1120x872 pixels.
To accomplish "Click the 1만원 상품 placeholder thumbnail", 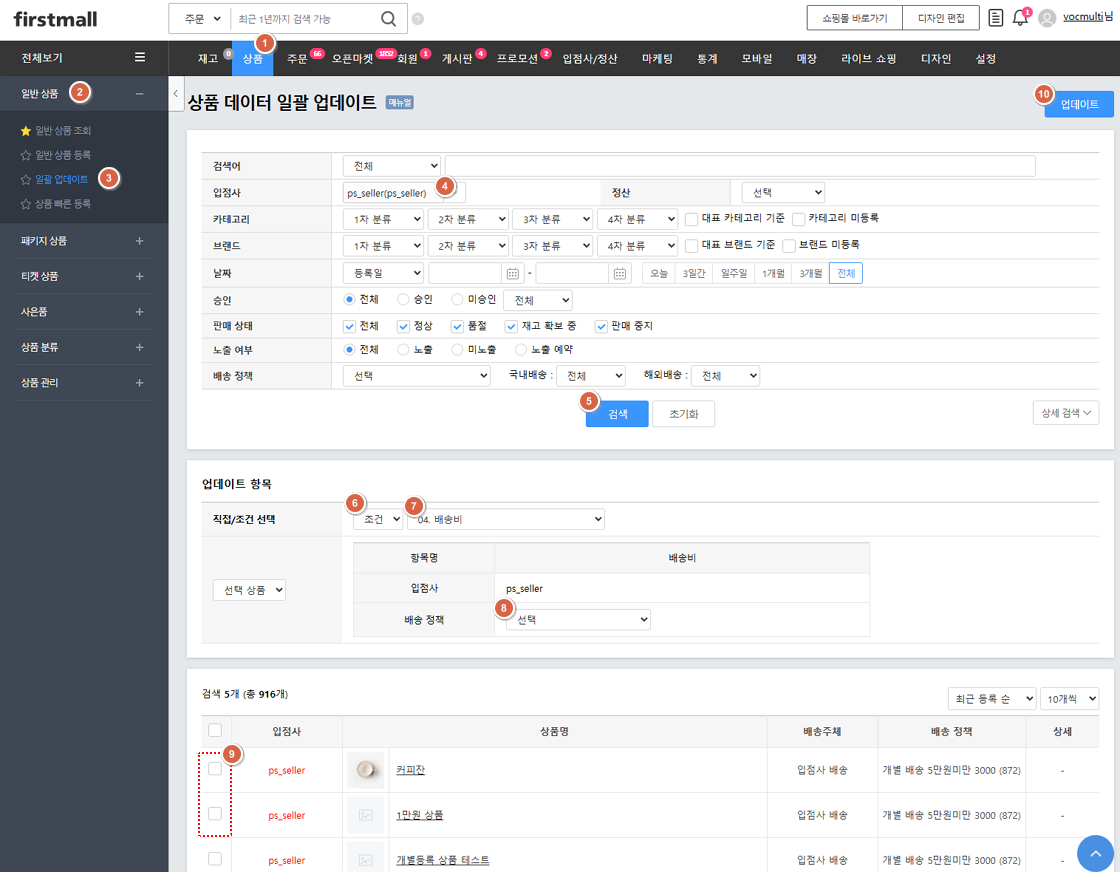I will [x=366, y=815].
